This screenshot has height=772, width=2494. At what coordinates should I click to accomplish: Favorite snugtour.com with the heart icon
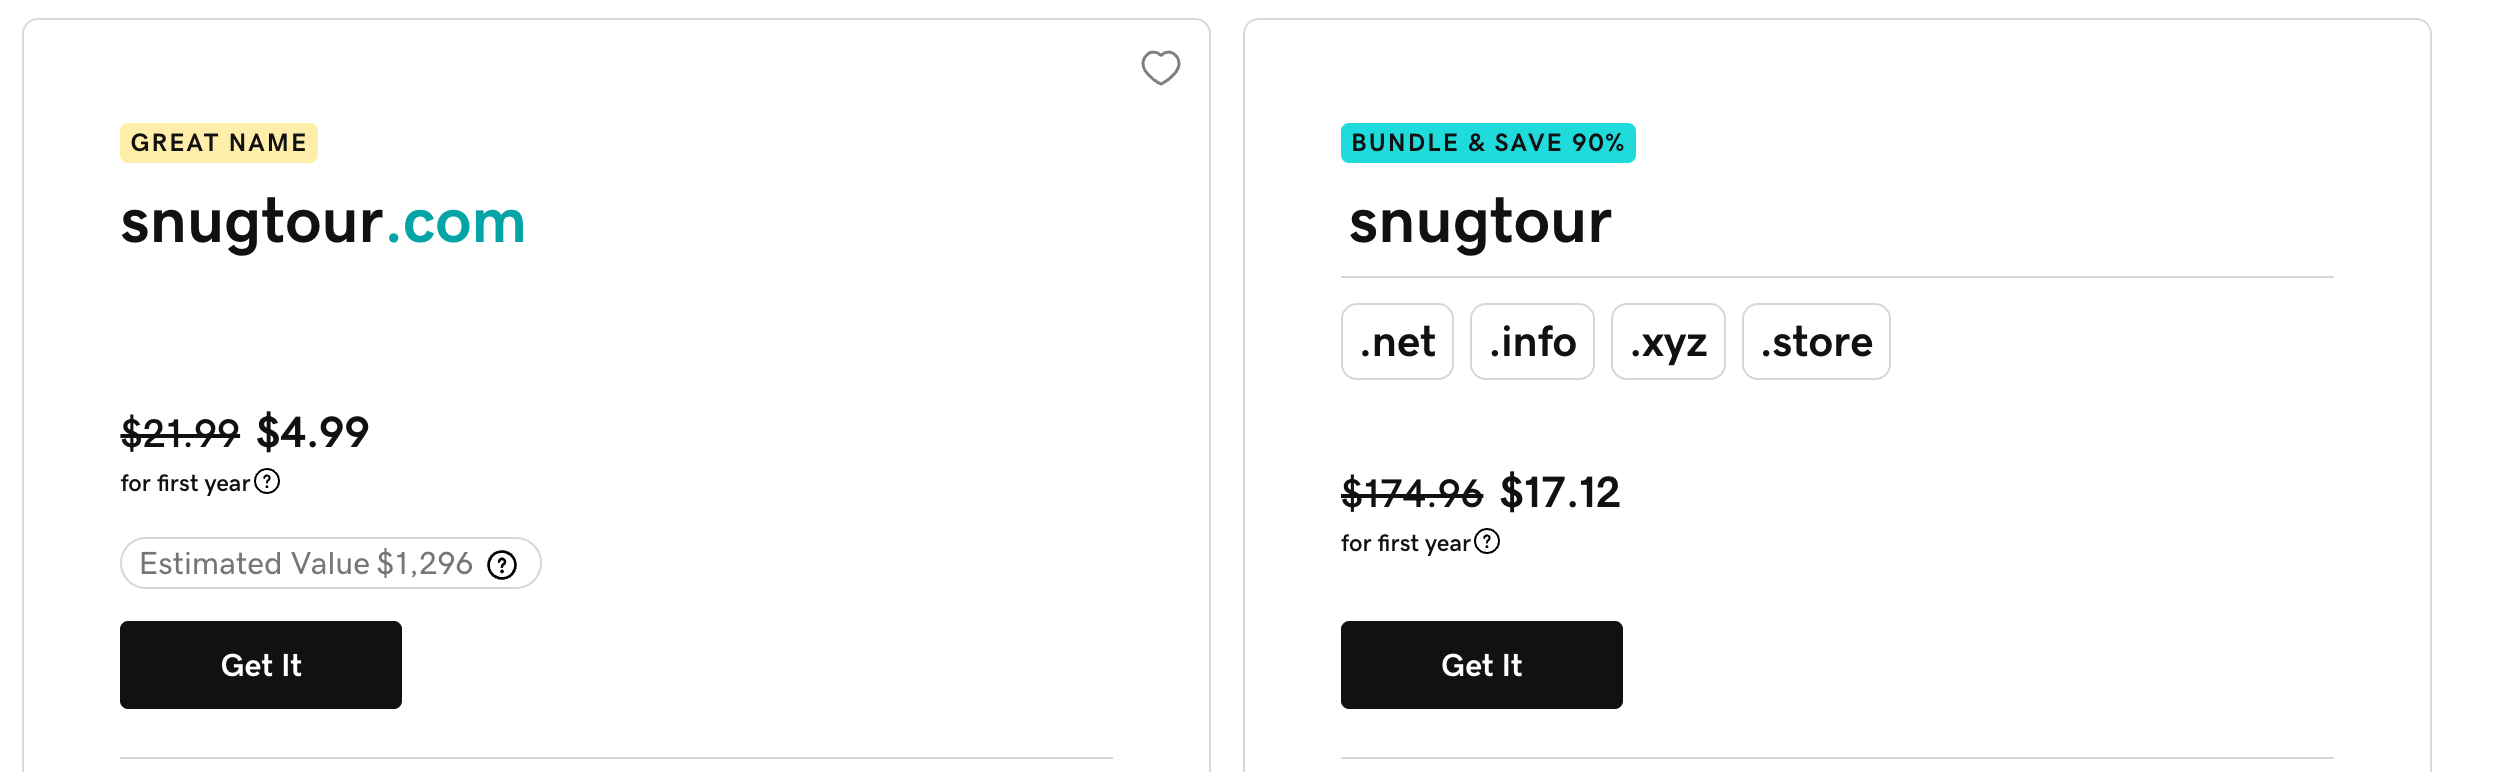coord(1160,68)
